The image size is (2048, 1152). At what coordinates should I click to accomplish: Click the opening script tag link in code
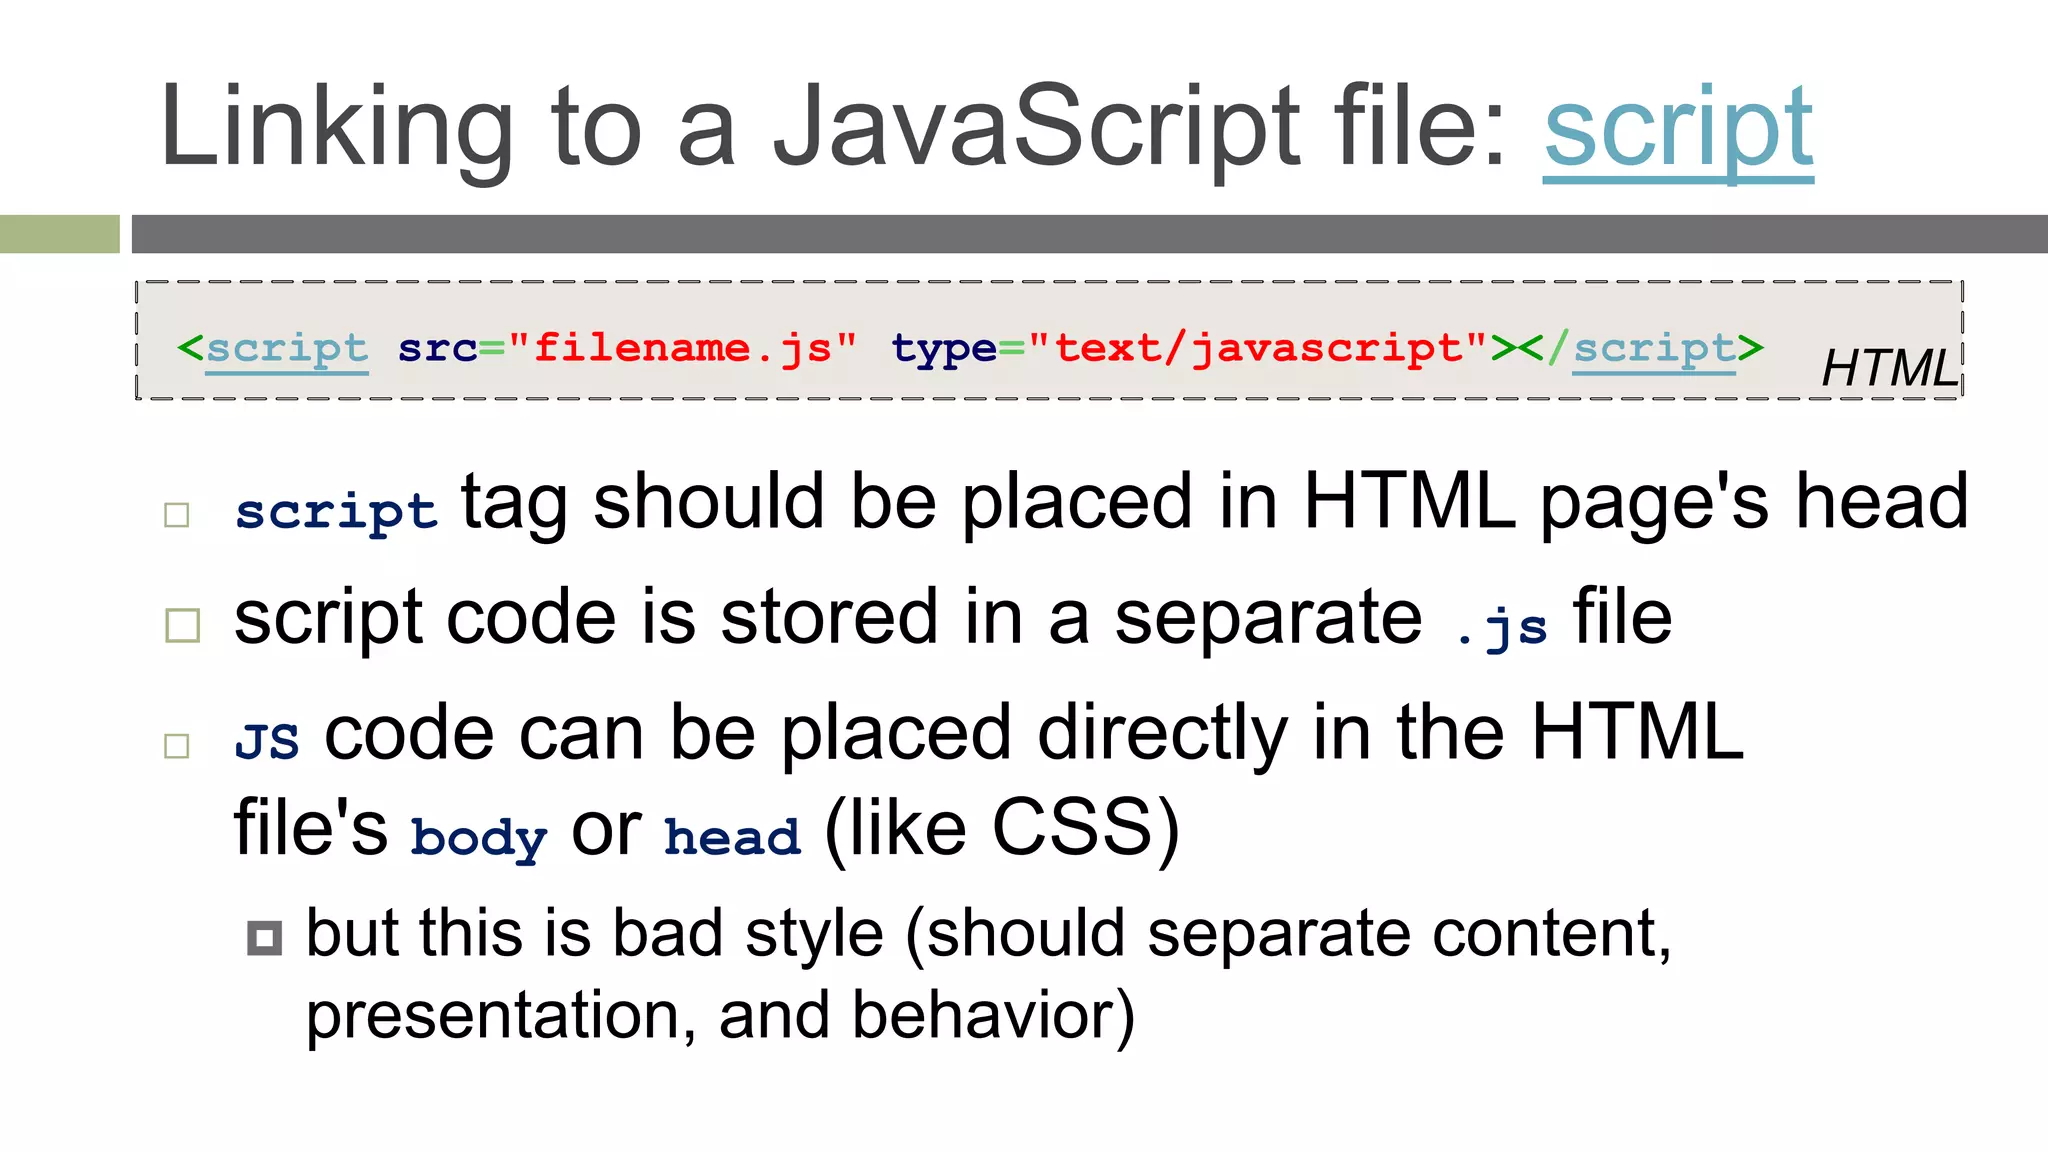[286, 349]
